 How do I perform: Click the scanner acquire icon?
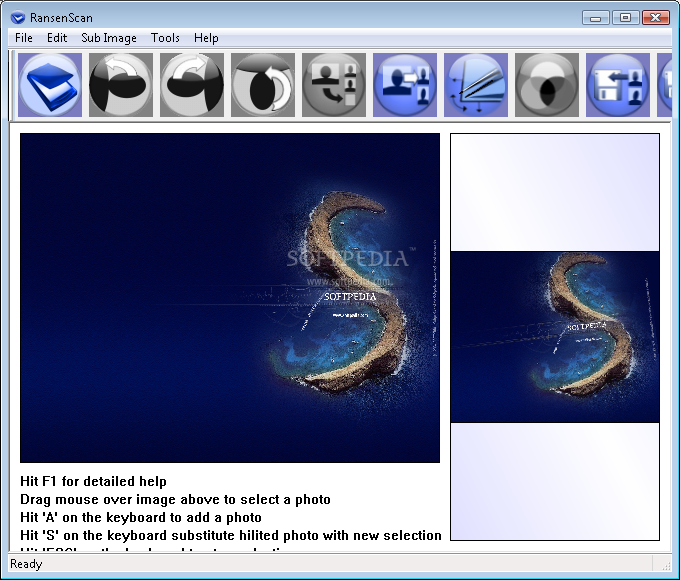coord(50,85)
